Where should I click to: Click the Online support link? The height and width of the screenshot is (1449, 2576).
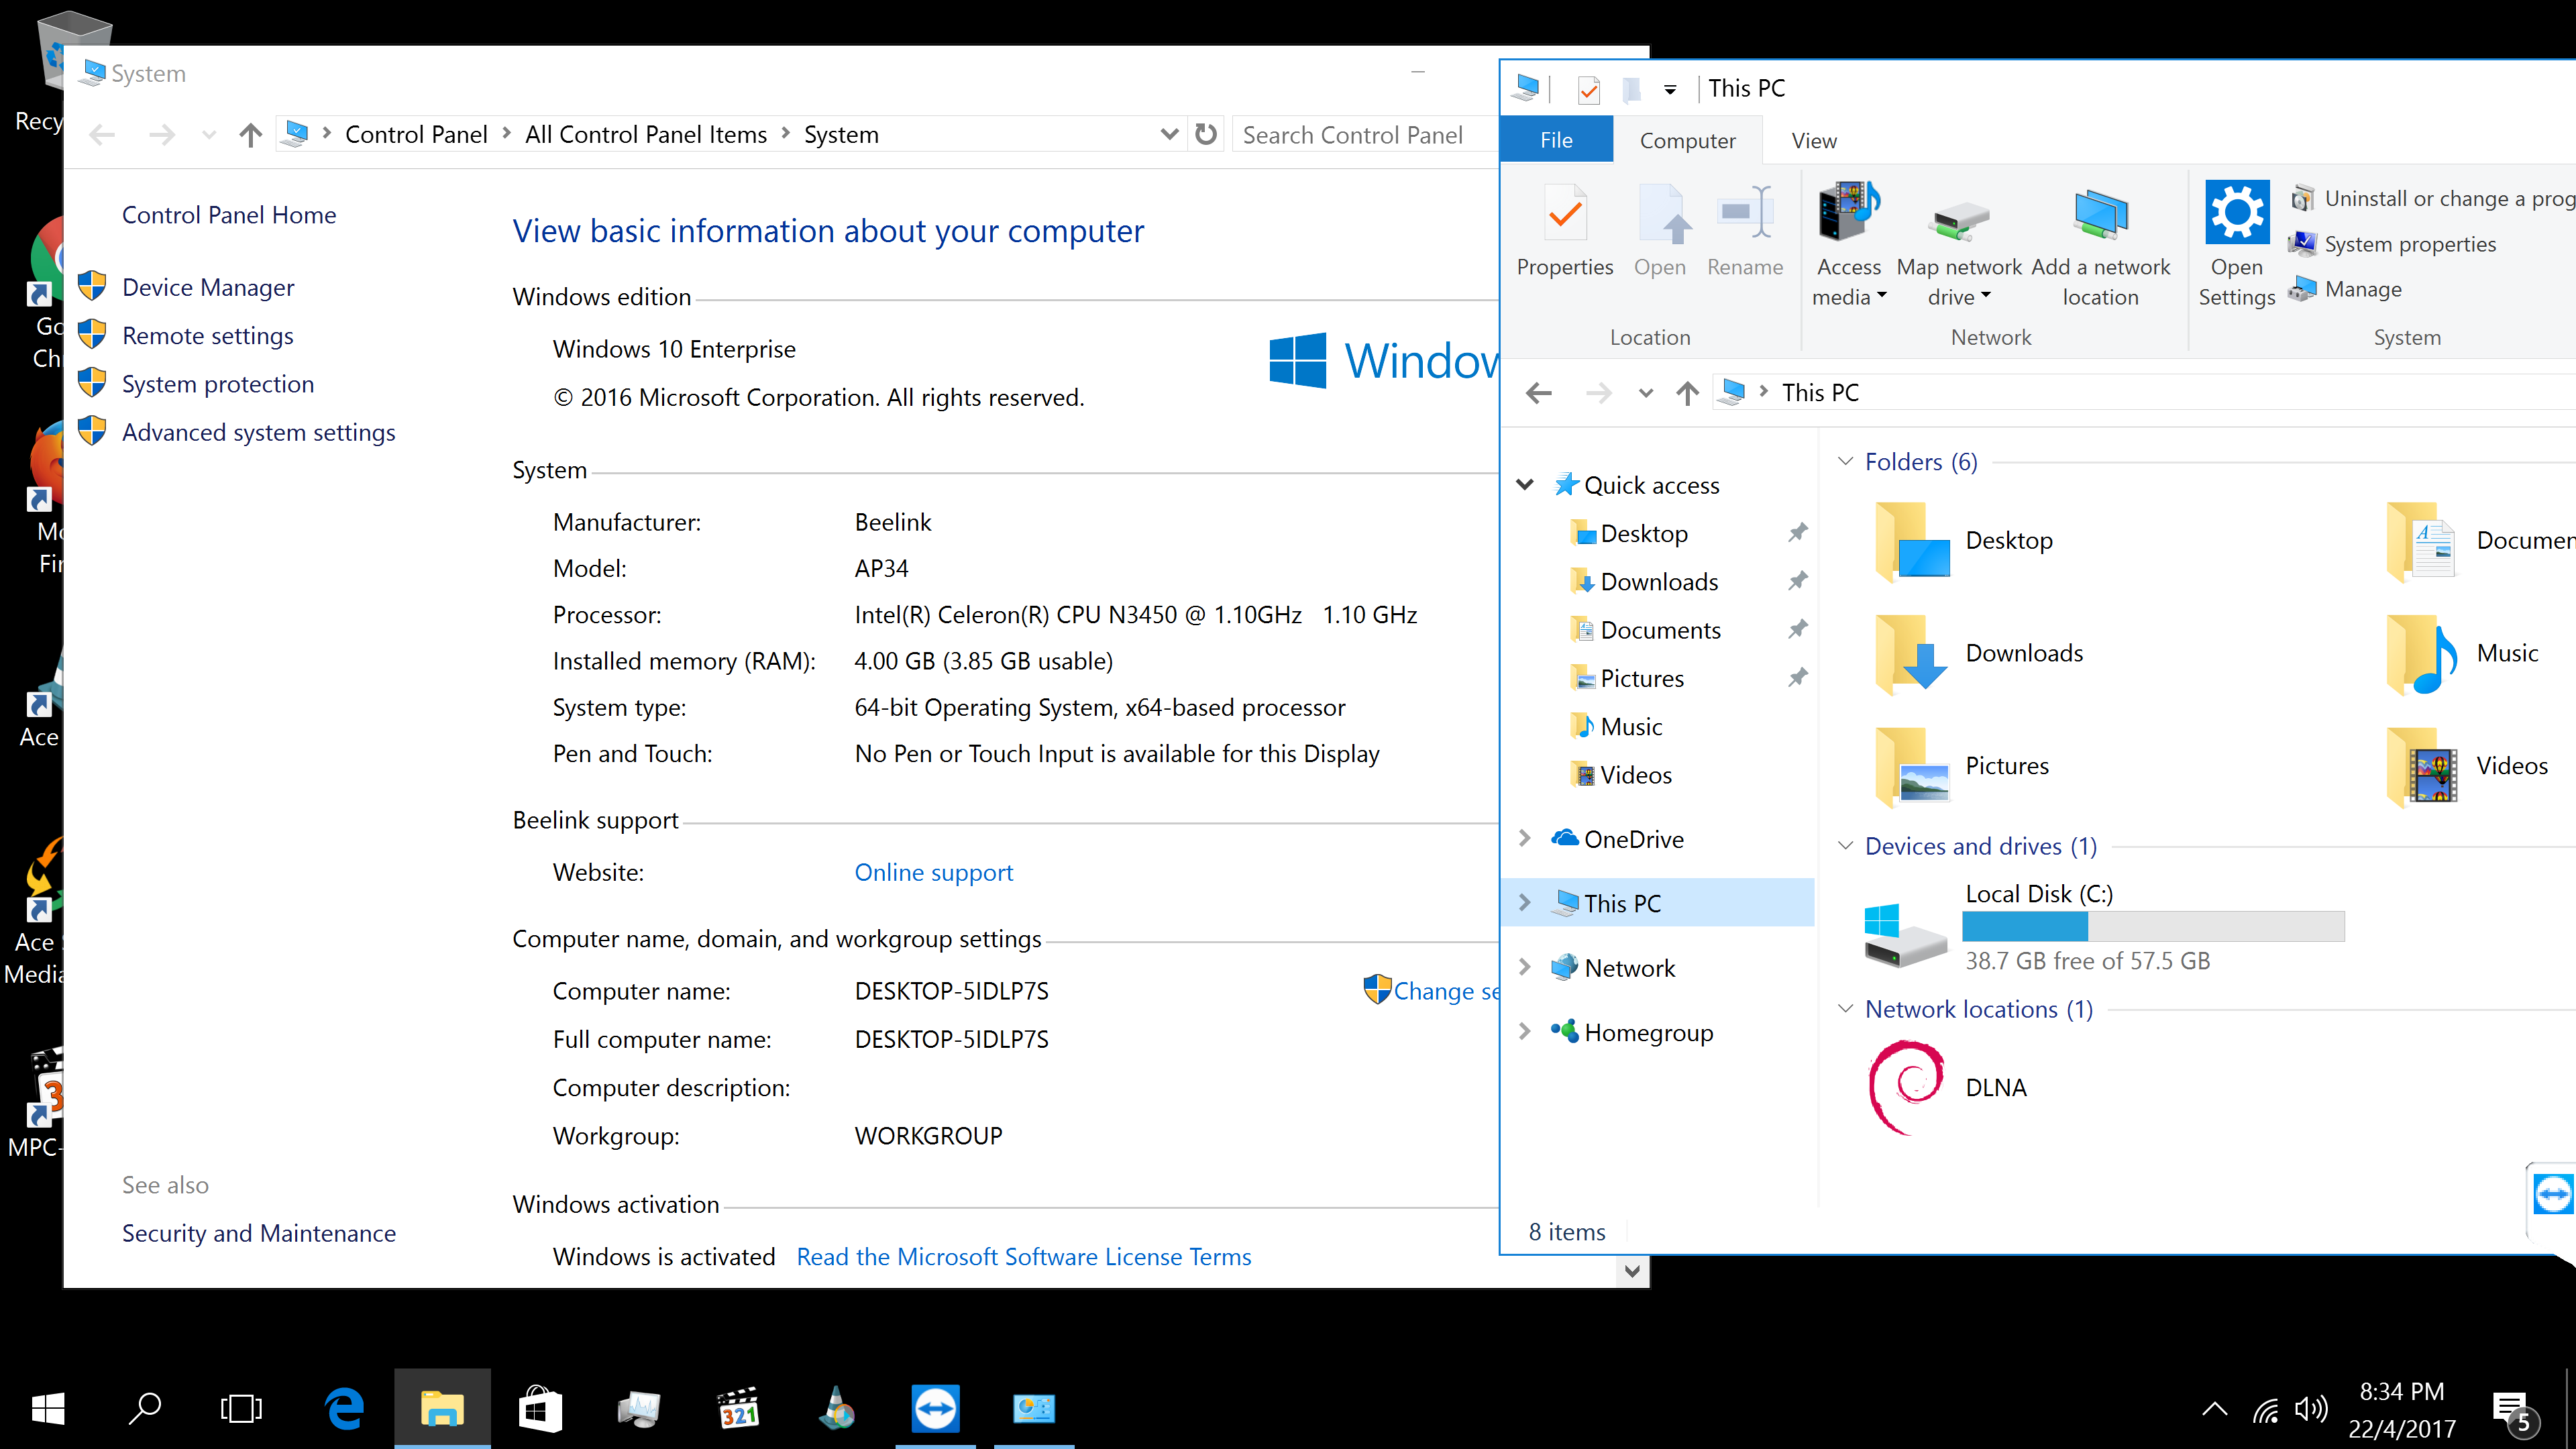pos(933,872)
